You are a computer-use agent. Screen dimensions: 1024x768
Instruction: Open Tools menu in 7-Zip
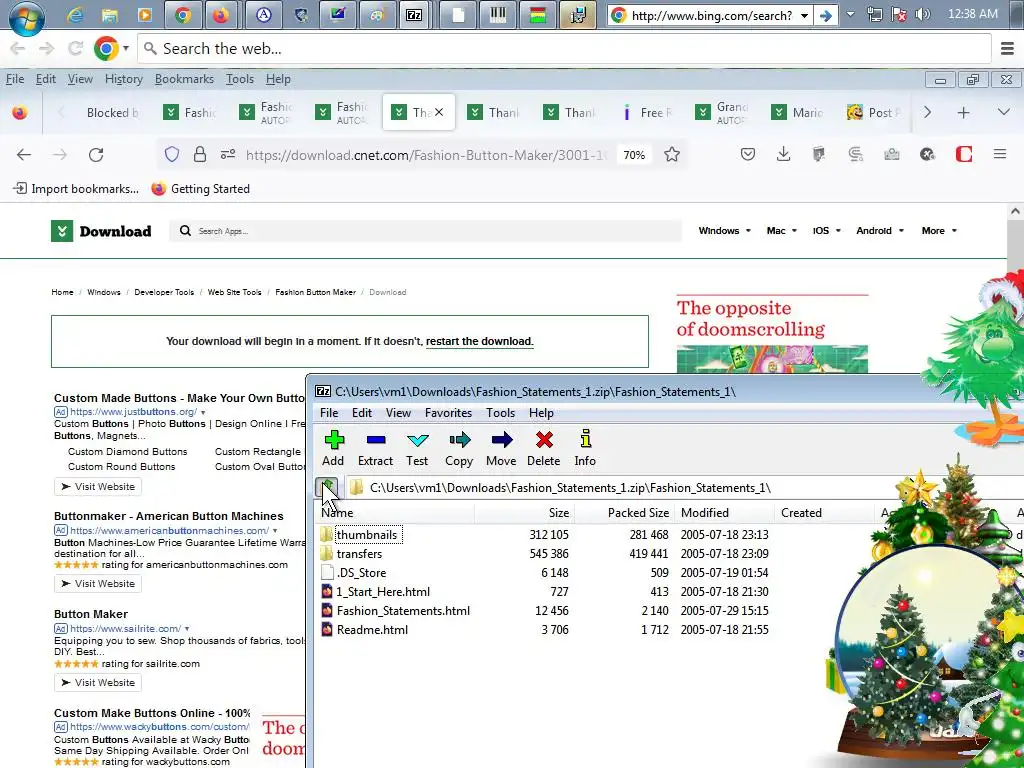[500, 413]
